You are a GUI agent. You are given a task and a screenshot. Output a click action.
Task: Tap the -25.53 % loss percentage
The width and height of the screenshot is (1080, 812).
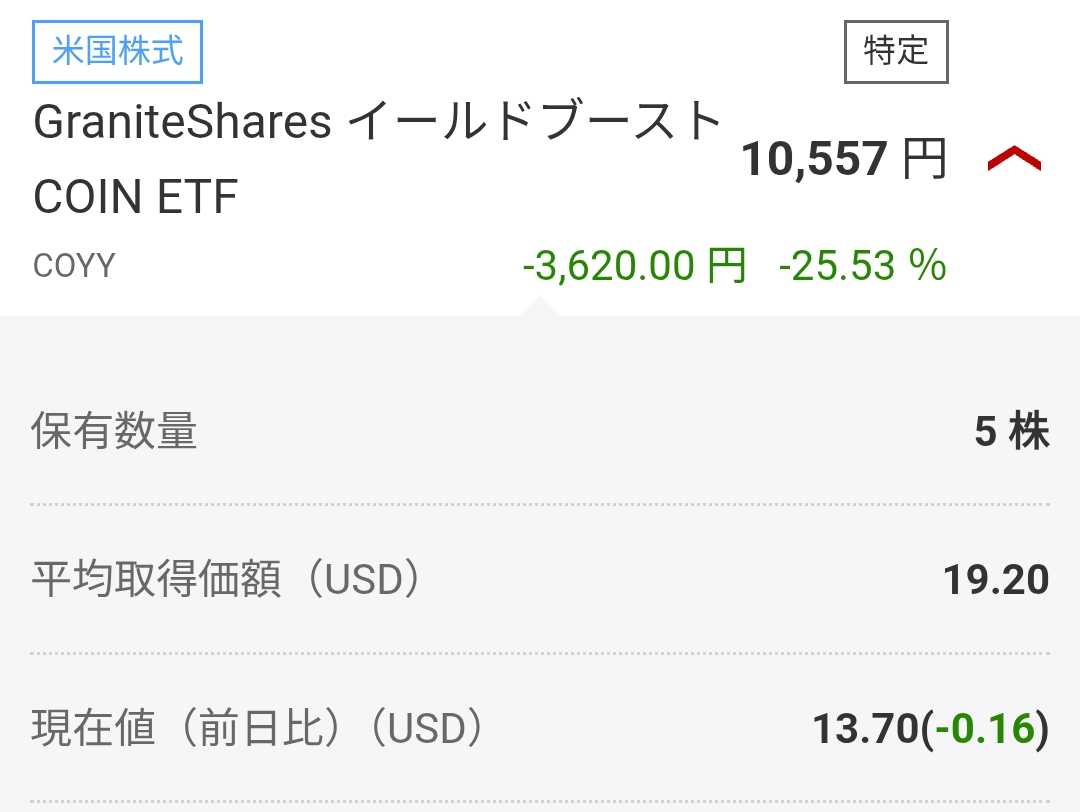click(862, 266)
